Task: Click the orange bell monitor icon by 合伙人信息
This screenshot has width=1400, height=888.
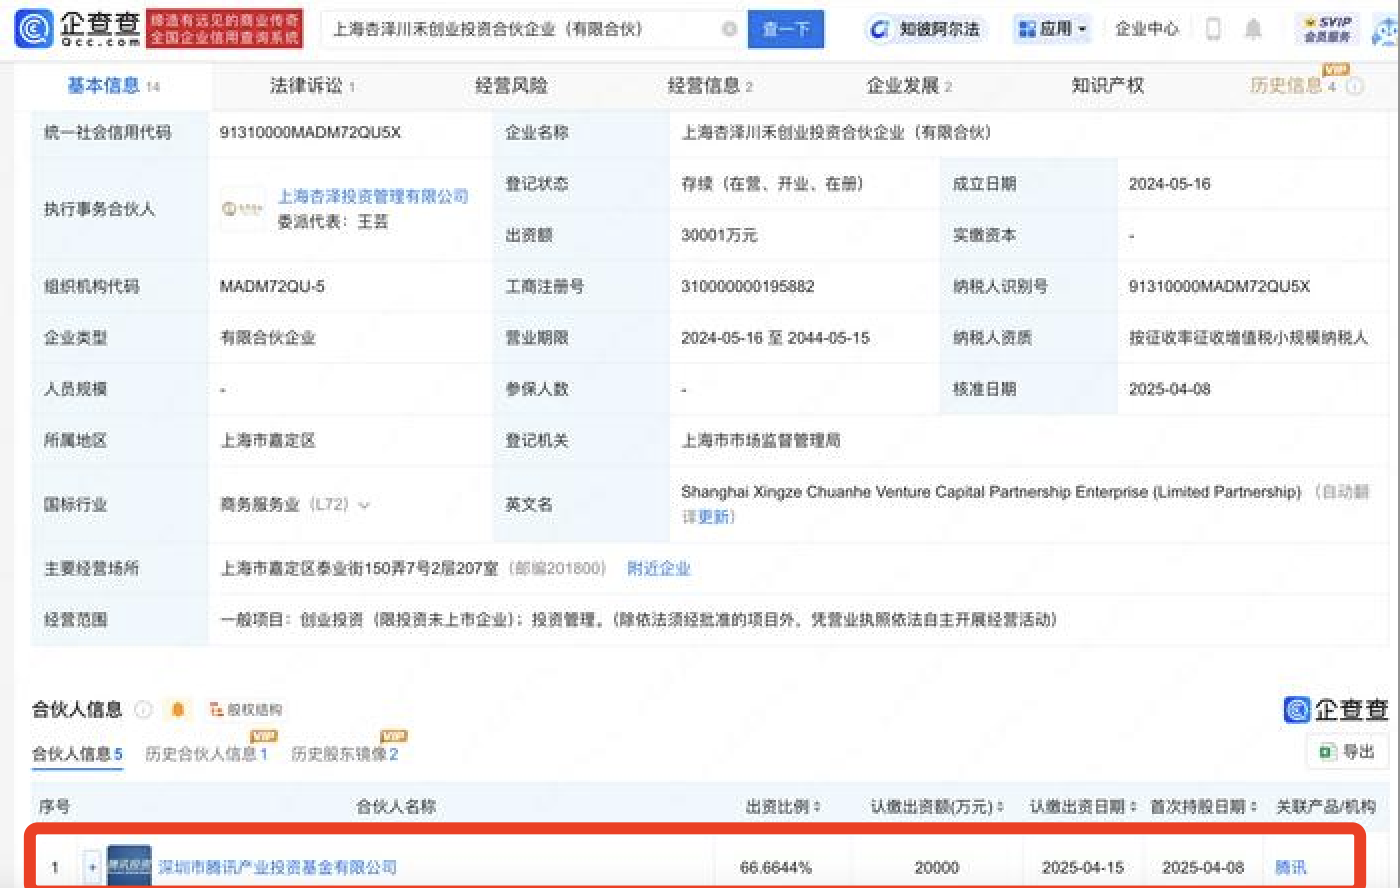Action: [178, 709]
